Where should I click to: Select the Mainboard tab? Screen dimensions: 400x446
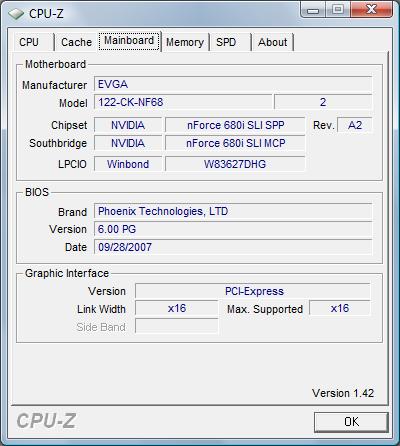coord(129,41)
